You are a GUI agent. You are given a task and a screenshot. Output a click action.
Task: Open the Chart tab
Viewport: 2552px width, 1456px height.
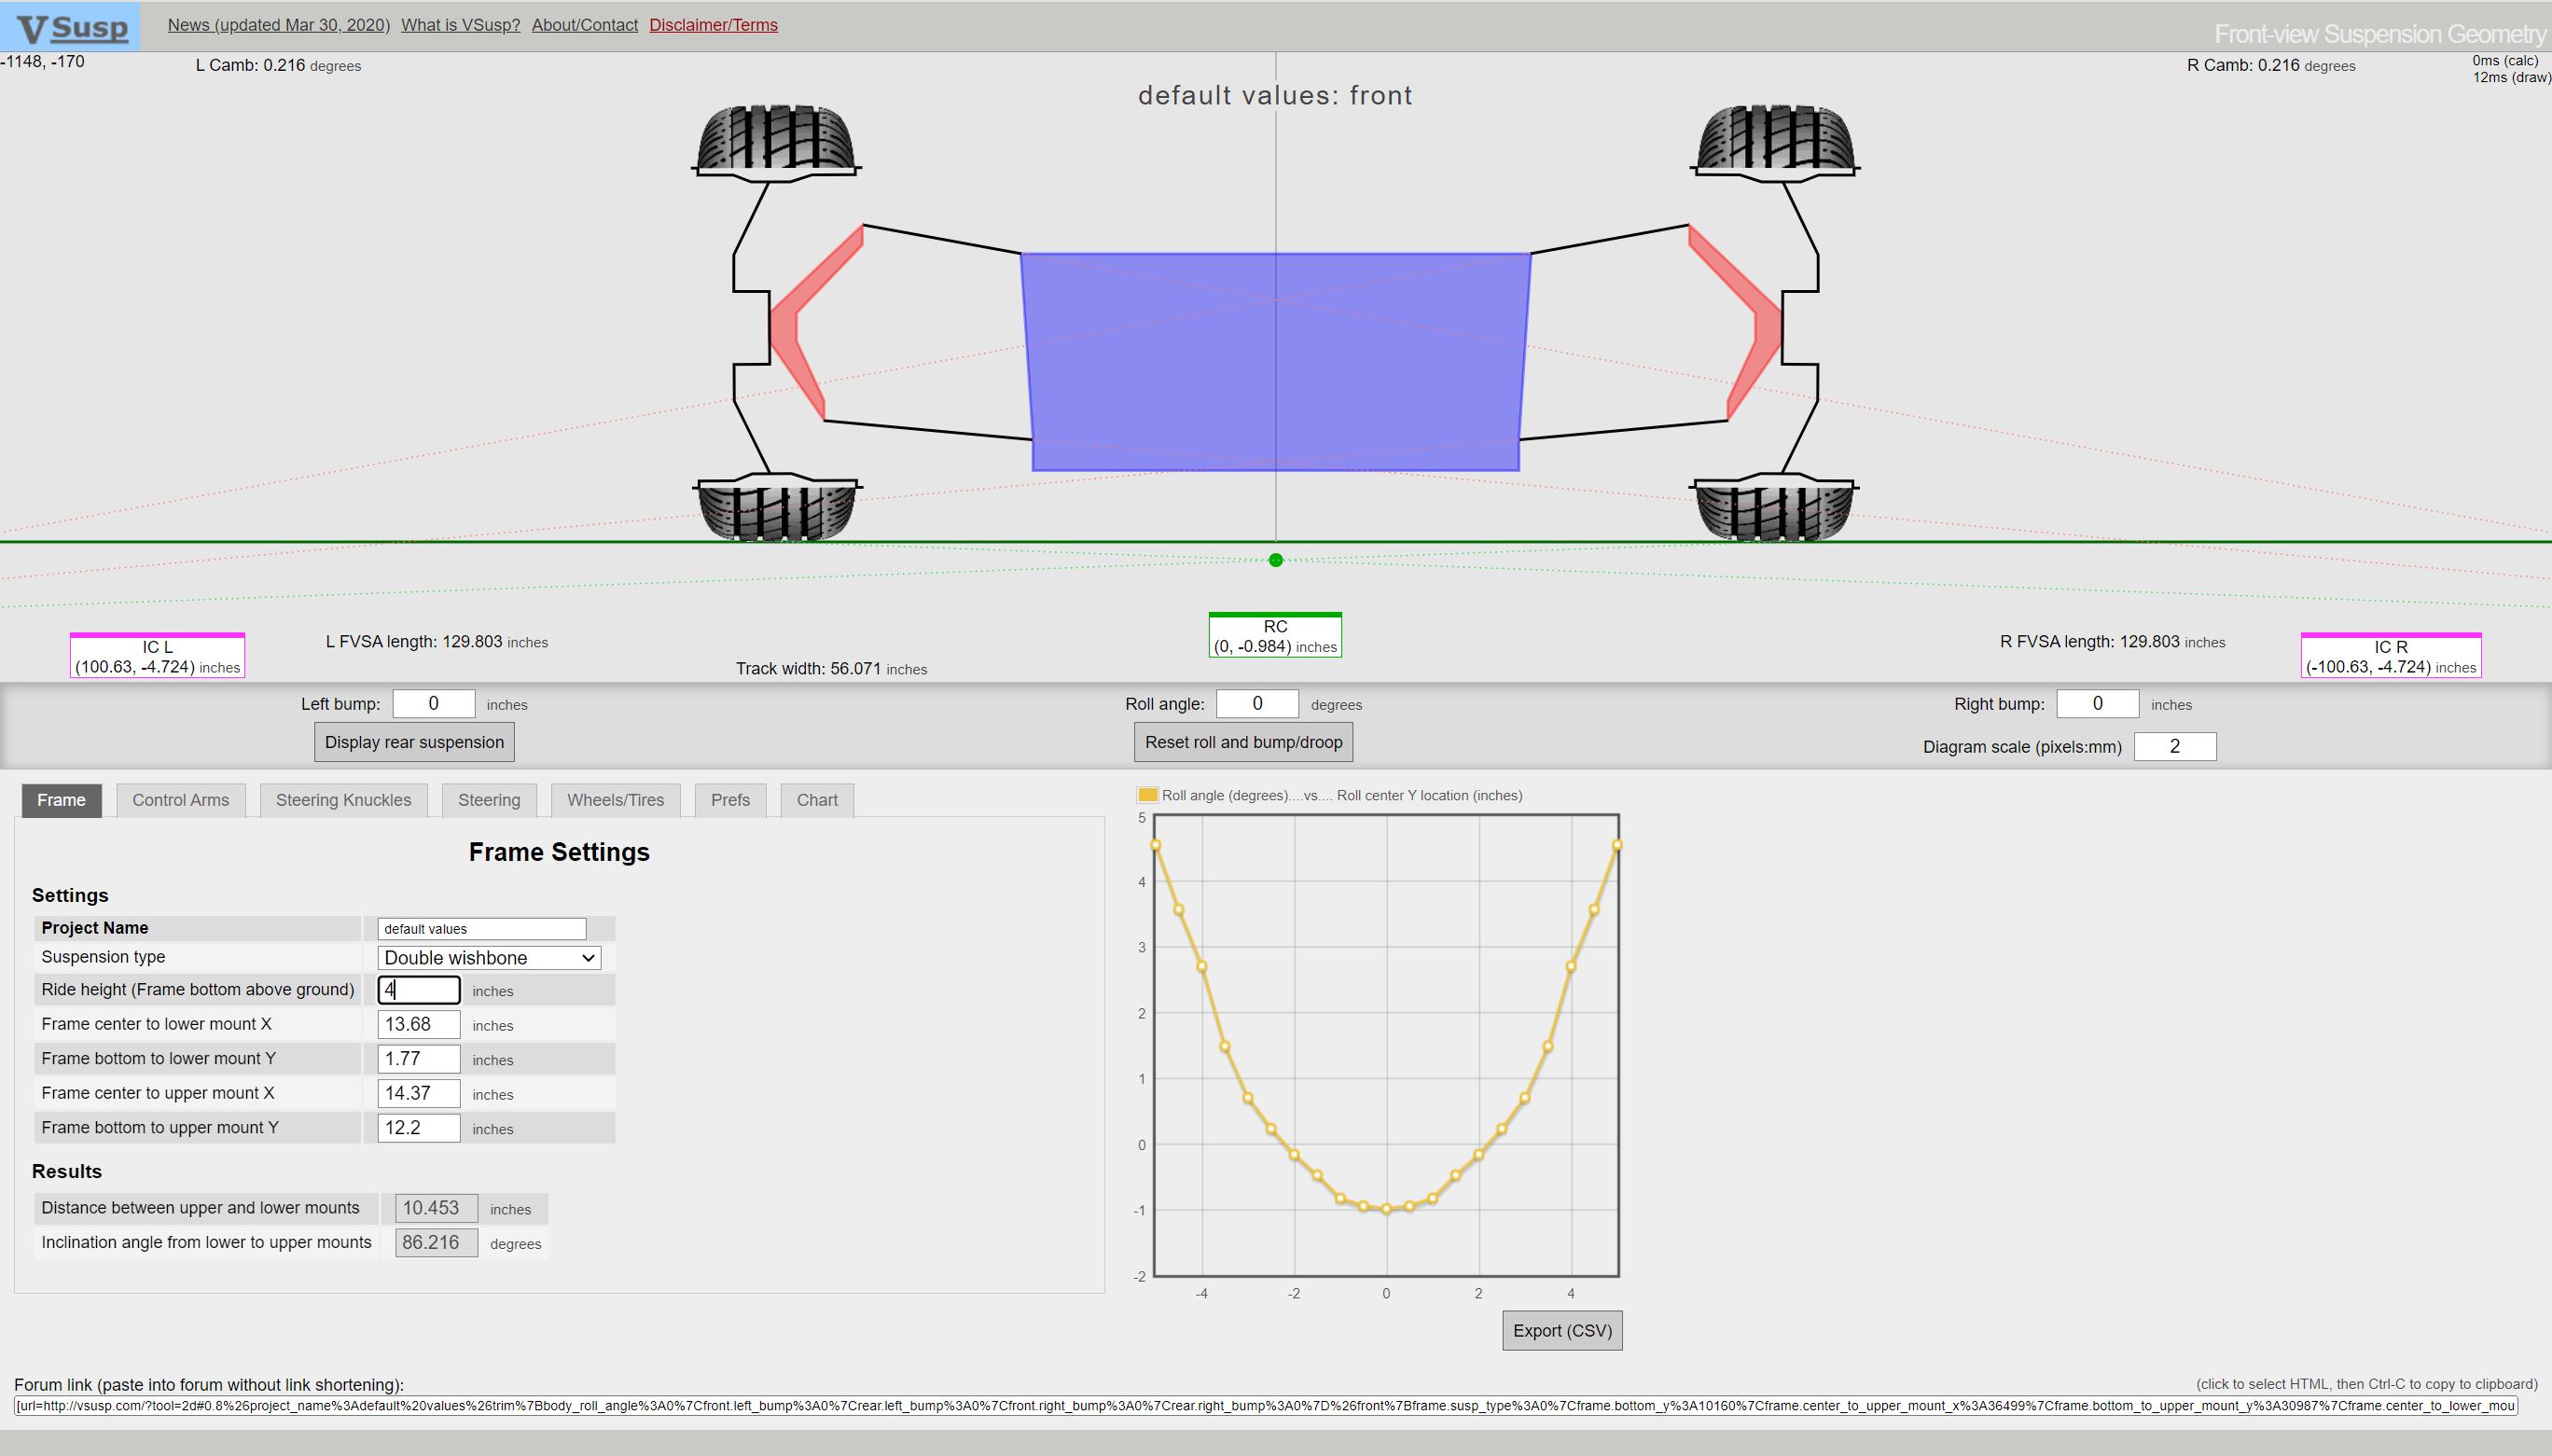[x=817, y=800]
